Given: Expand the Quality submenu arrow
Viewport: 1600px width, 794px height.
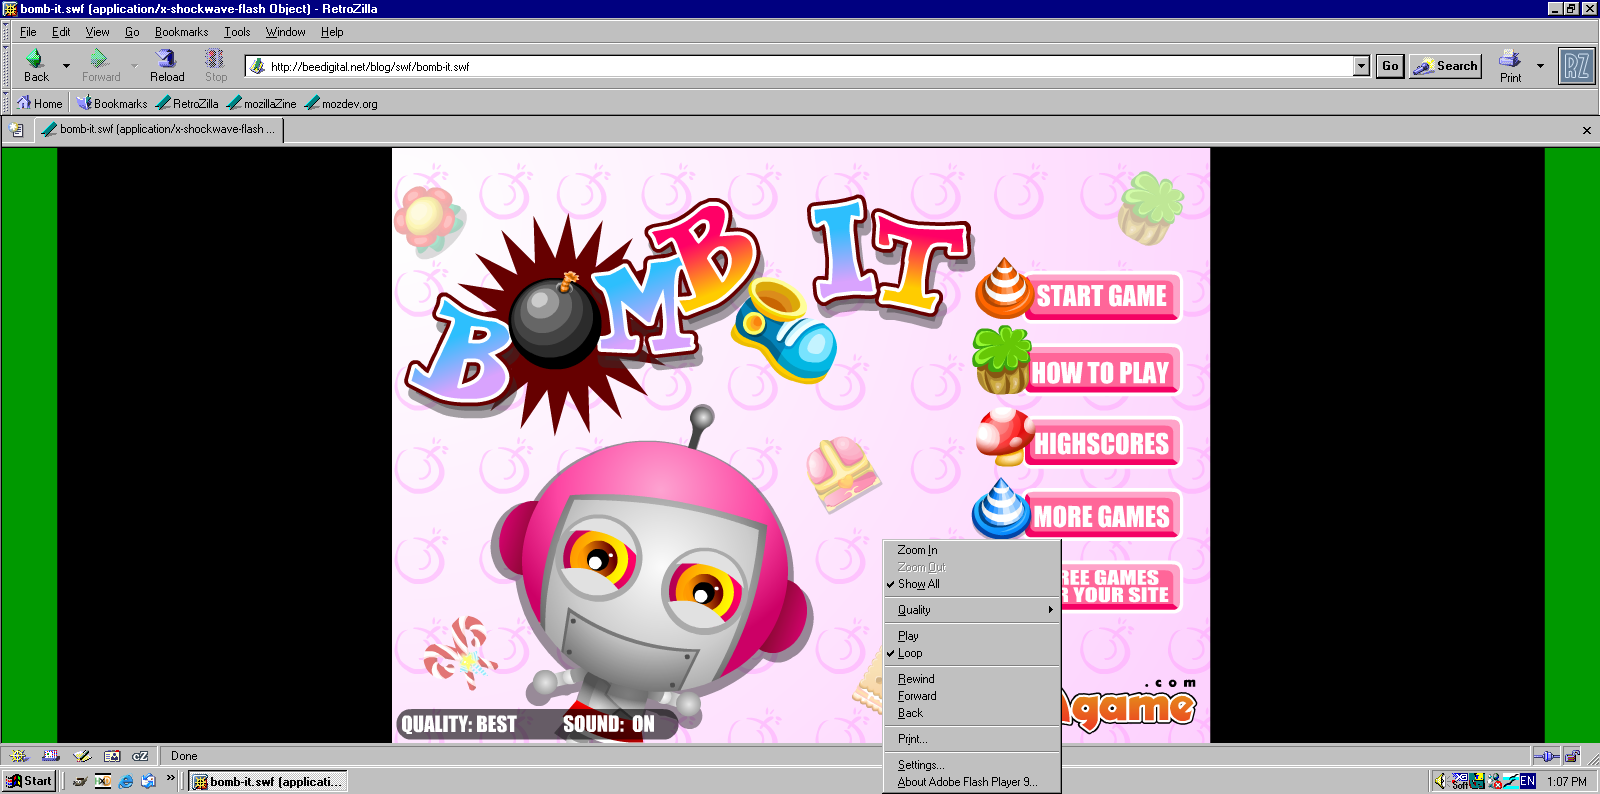Looking at the screenshot, I should [1050, 610].
